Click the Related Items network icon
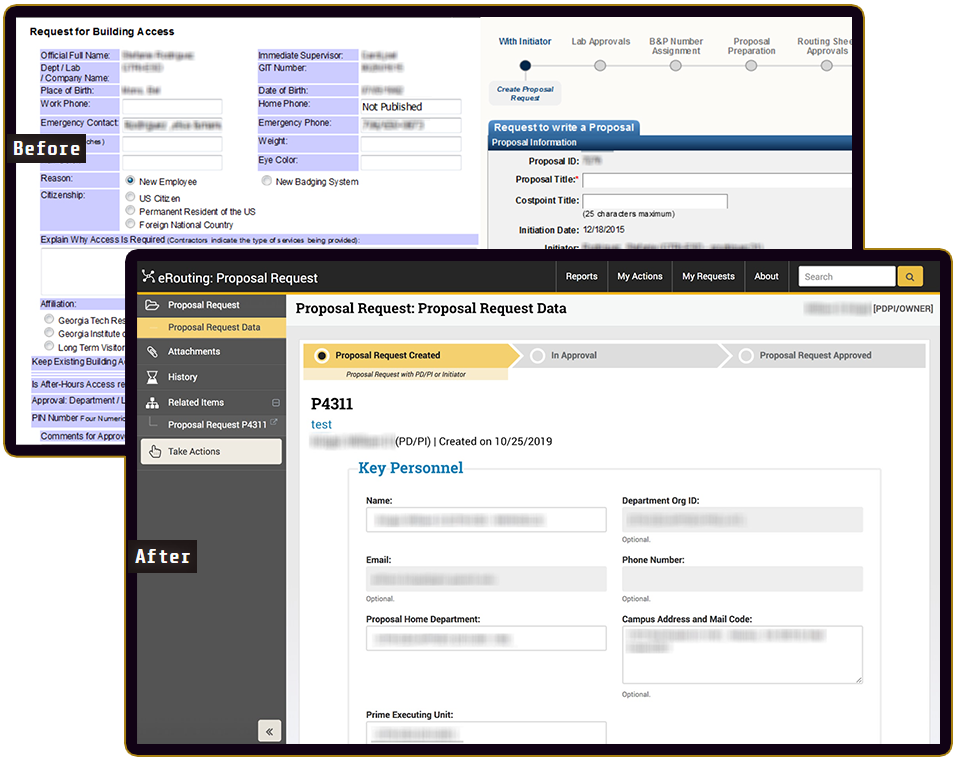 (x=154, y=402)
